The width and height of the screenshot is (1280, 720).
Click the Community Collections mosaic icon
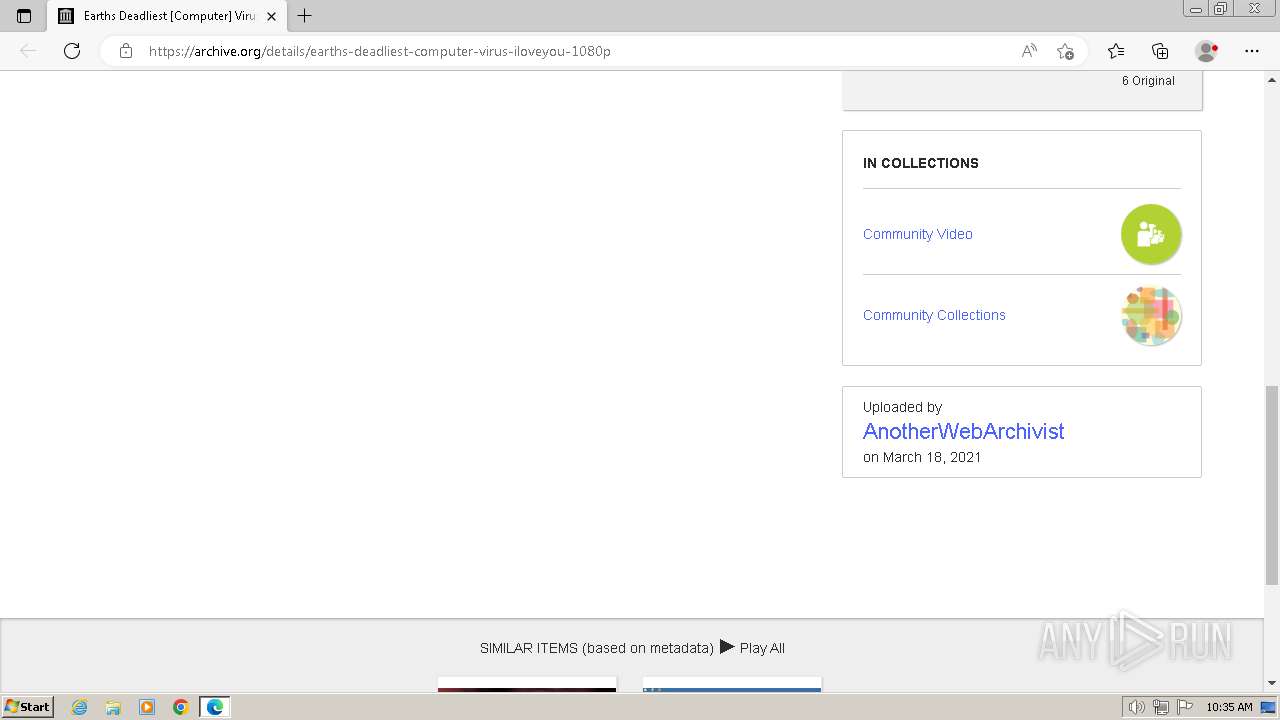(1151, 316)
